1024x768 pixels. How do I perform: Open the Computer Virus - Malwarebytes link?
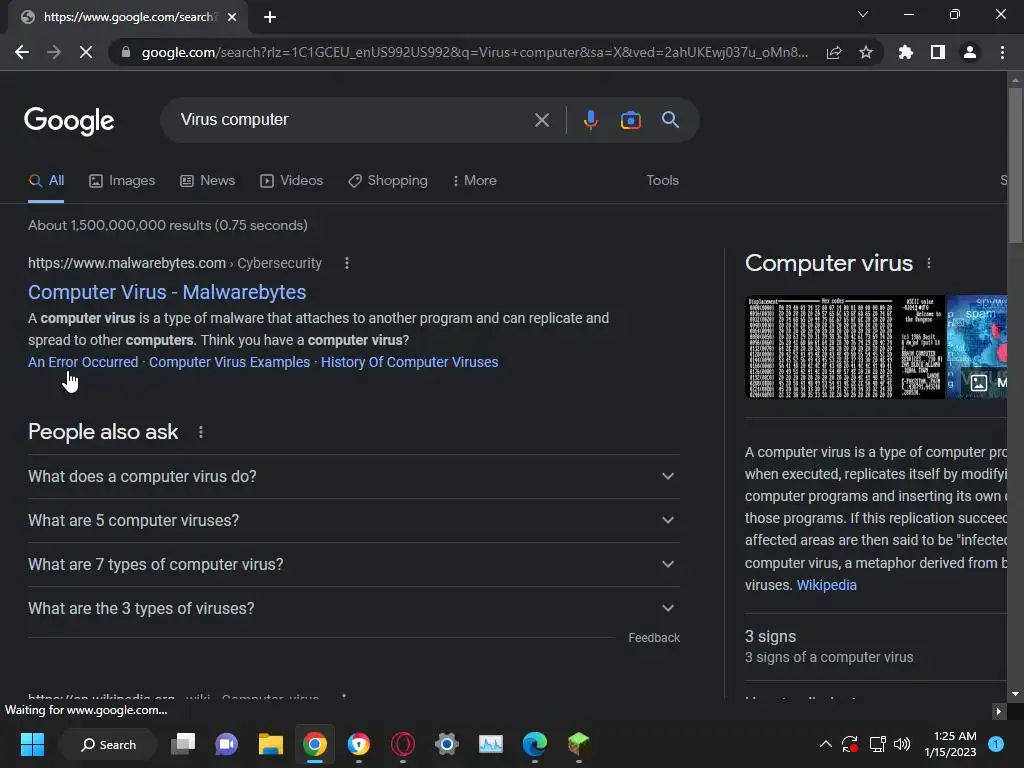click(167, 292)
